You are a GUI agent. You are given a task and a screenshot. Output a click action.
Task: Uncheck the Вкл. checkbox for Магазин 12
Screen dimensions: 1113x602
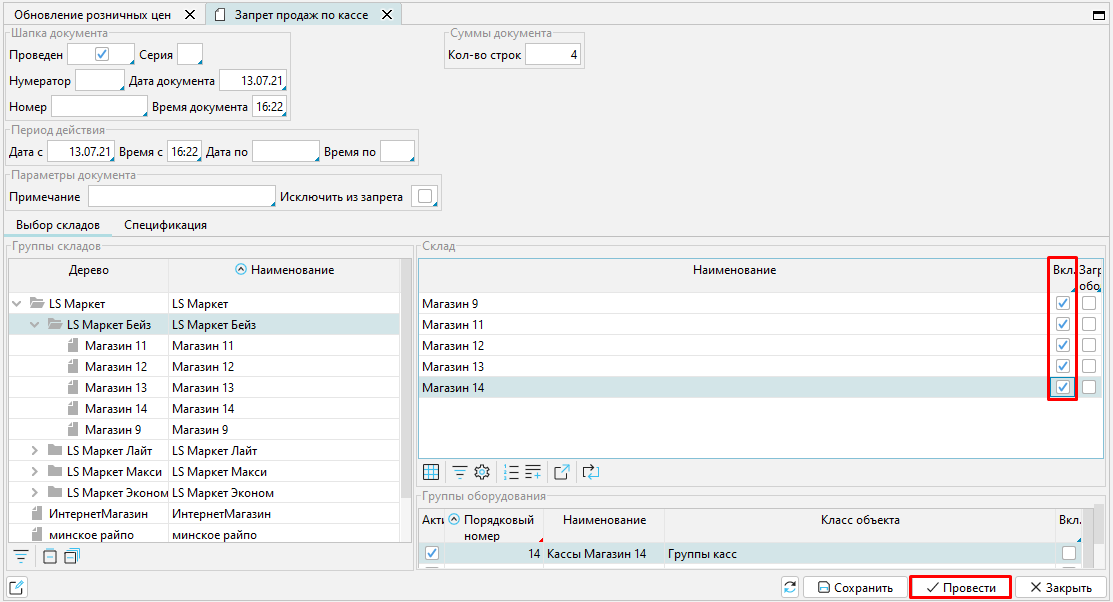tap(1063, 345)
